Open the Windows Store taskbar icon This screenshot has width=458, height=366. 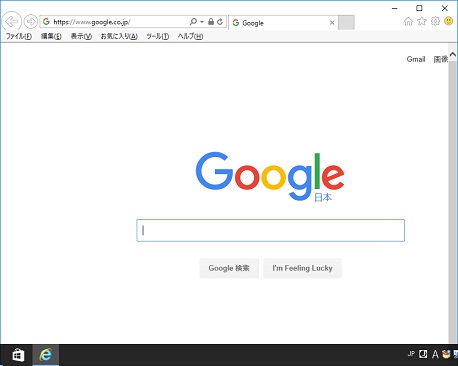(x=18, y=355)
